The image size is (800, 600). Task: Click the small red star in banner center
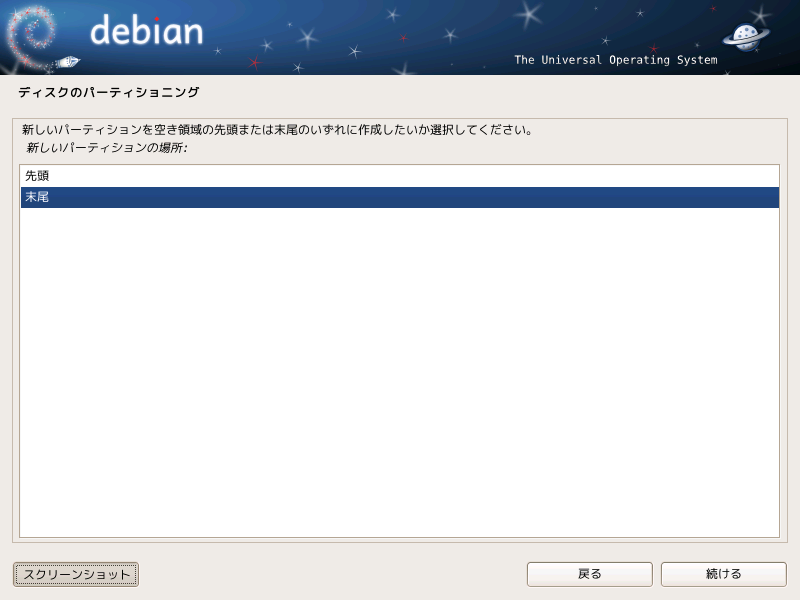coord(404,38)
